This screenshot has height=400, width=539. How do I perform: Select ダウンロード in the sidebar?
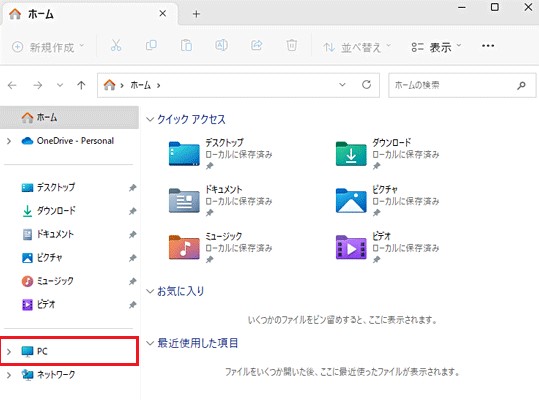[69, 211]
